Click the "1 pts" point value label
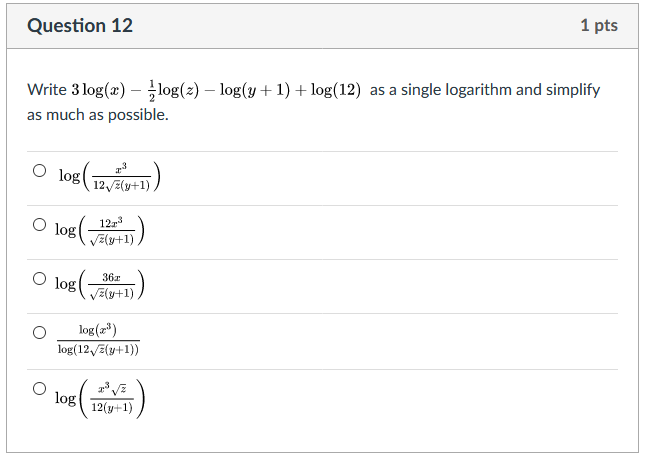666x460 pixels. pyautogui.click(x=598, y=26)
